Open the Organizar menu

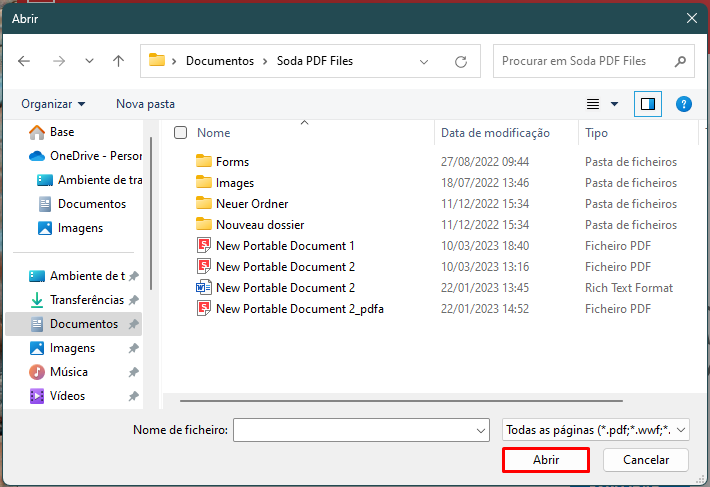(x=53, y=104)
